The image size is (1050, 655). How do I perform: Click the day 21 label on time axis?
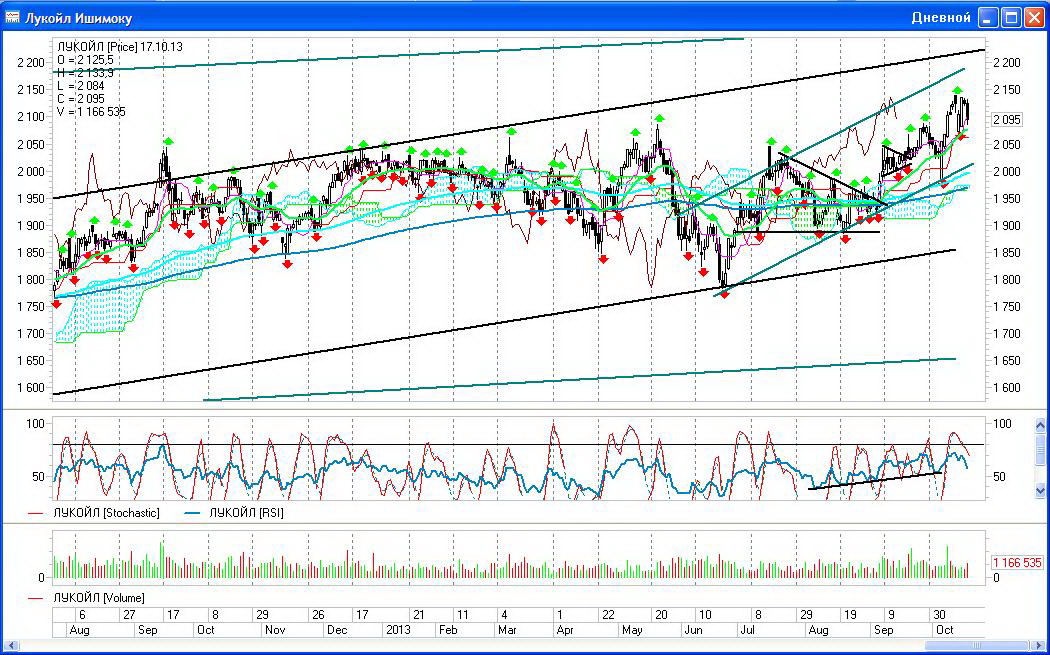[419, 615]
